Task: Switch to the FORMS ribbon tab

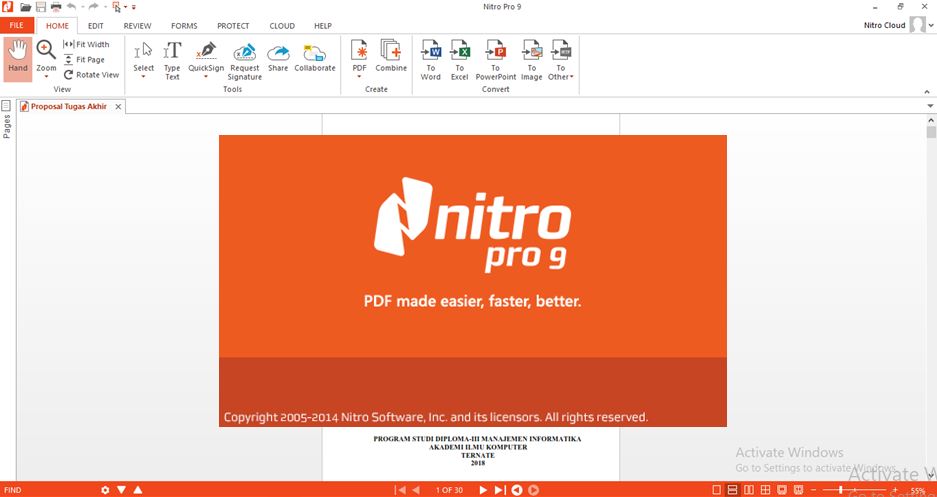Action: point(184,26)
